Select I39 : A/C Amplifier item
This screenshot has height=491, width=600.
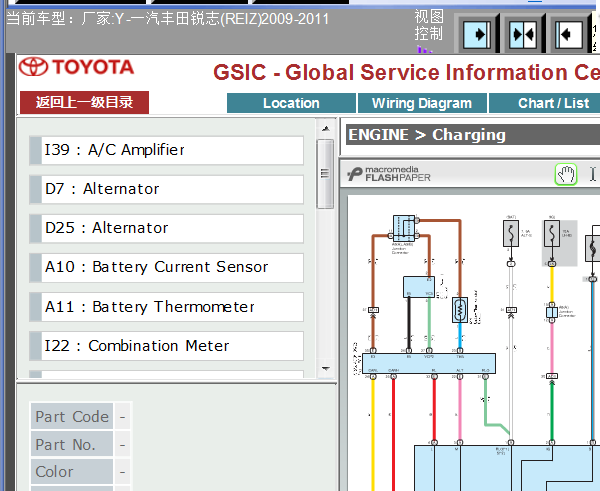[166, 150]
